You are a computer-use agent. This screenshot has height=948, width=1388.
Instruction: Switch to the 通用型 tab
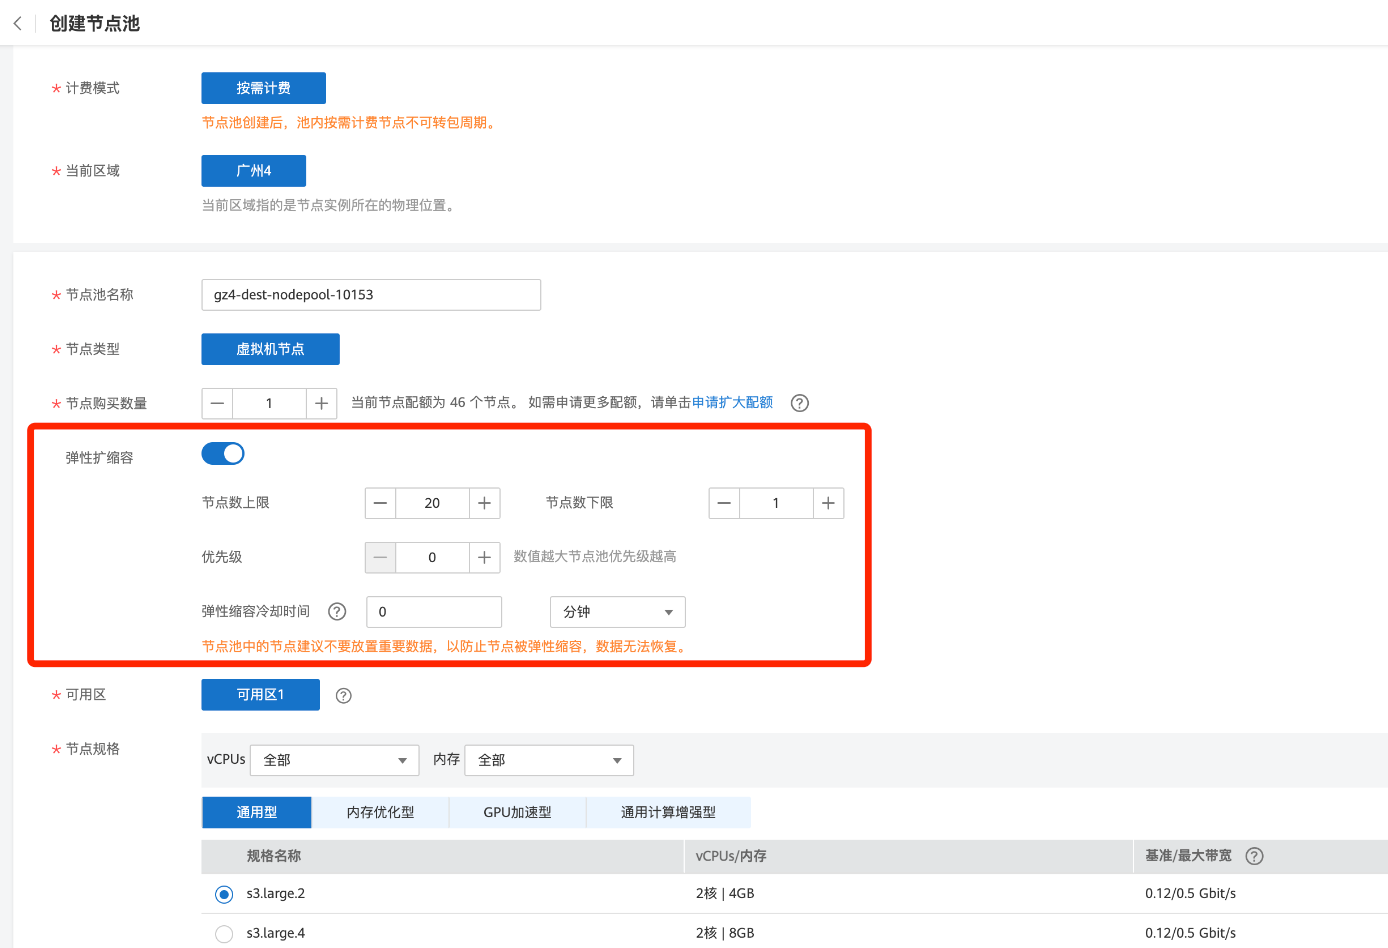(x=257, y=812)
